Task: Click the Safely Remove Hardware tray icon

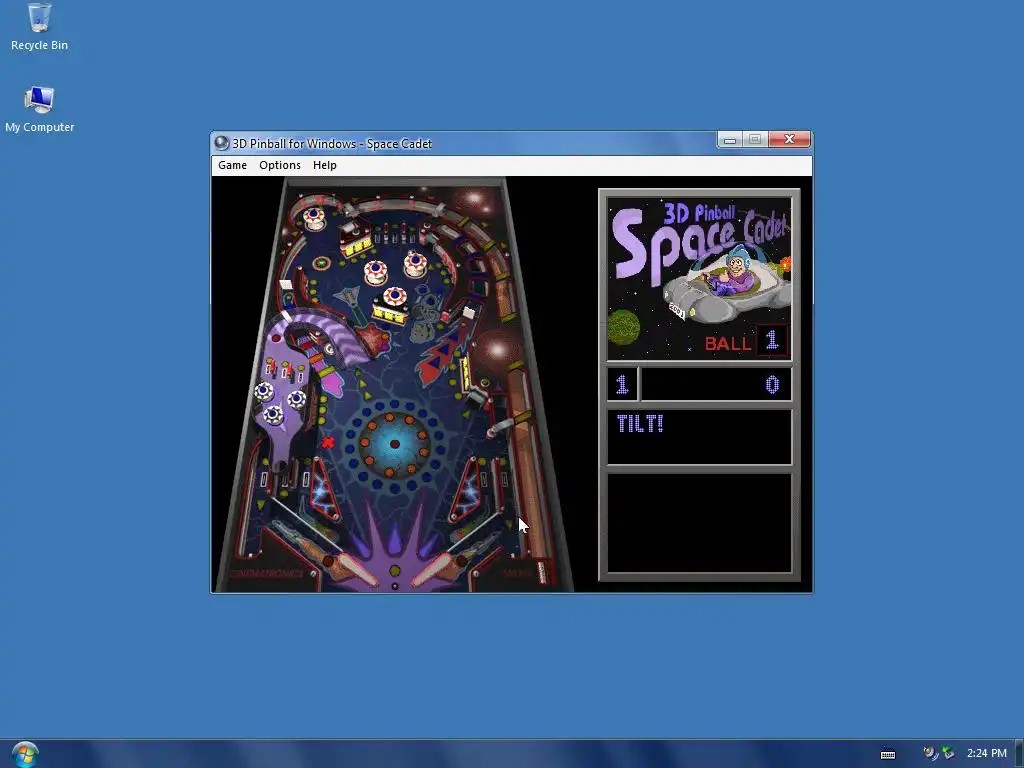Action: pos(948,753)
